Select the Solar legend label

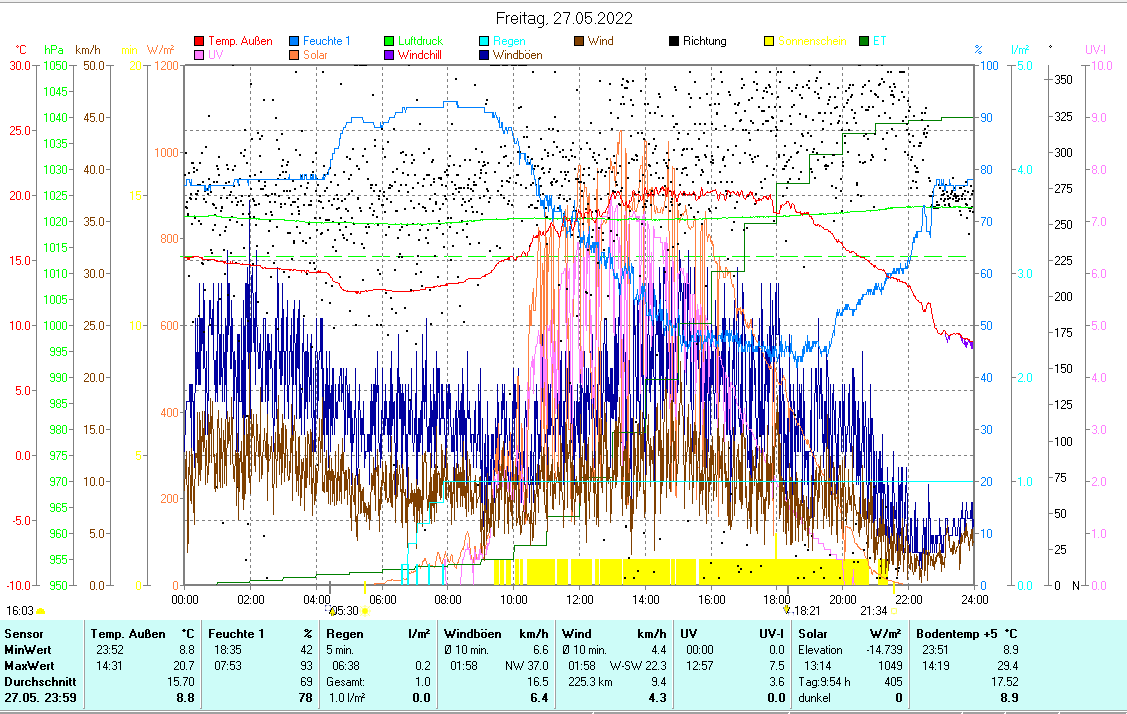coord(315,55)
